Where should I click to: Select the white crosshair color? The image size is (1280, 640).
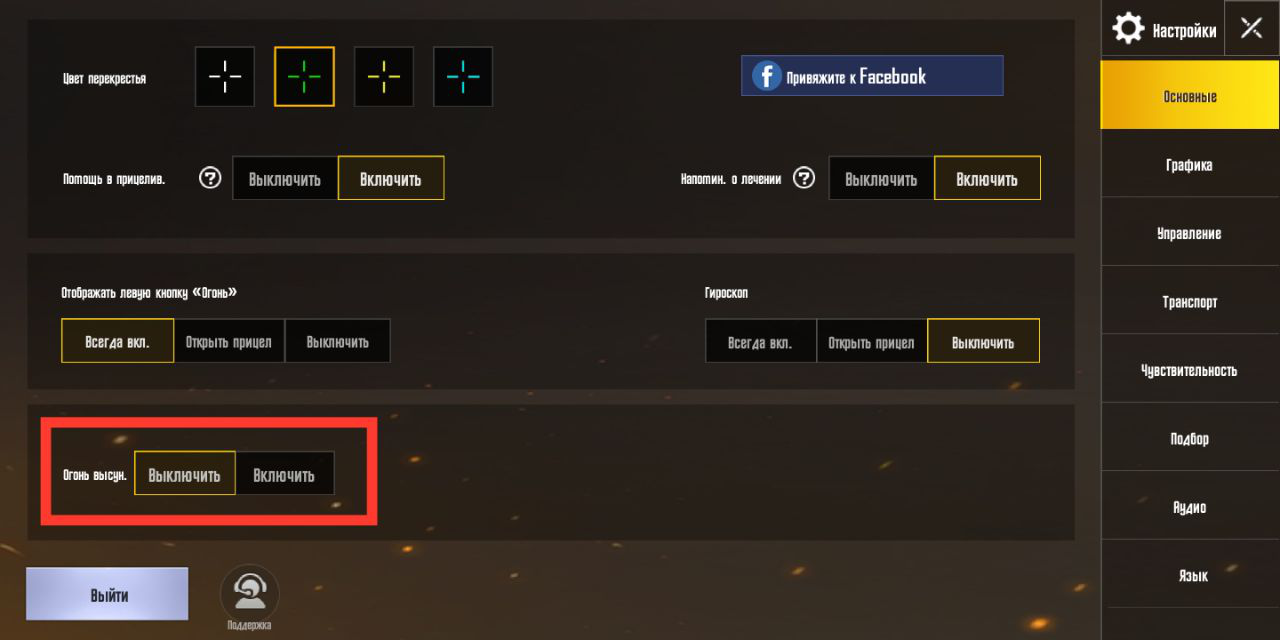click(225, 76)
